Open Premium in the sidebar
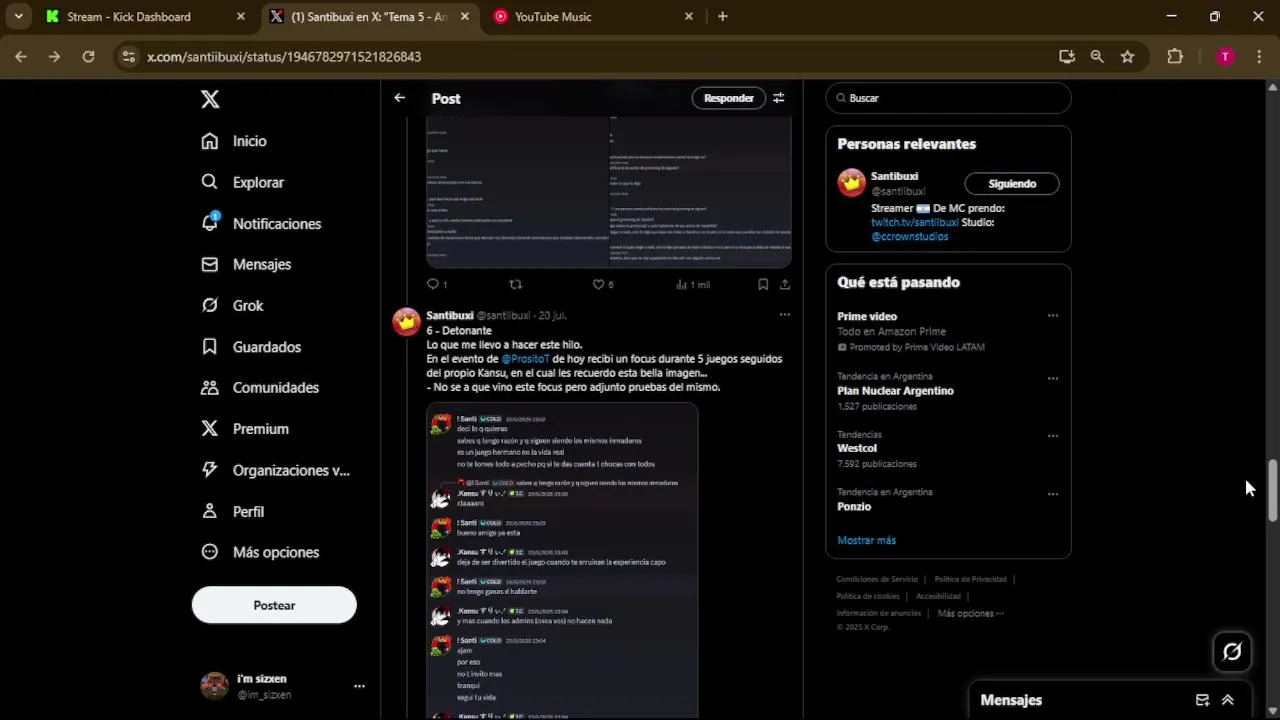Viewport: 1280px width, 720px height. [245, 428]
